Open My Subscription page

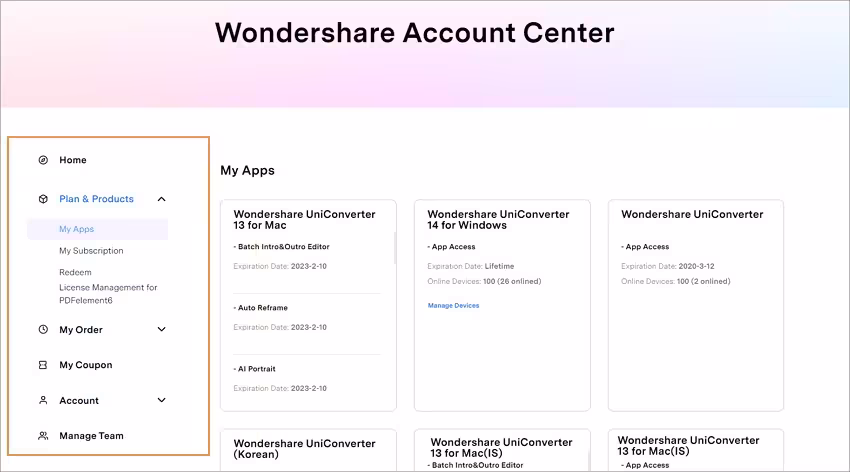[91, 251]
